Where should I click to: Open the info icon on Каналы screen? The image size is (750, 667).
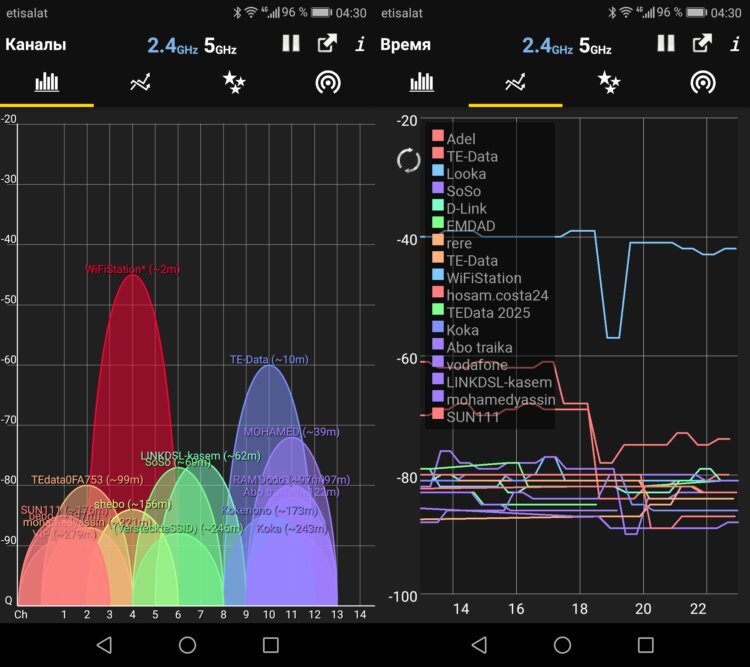(360, 45)
